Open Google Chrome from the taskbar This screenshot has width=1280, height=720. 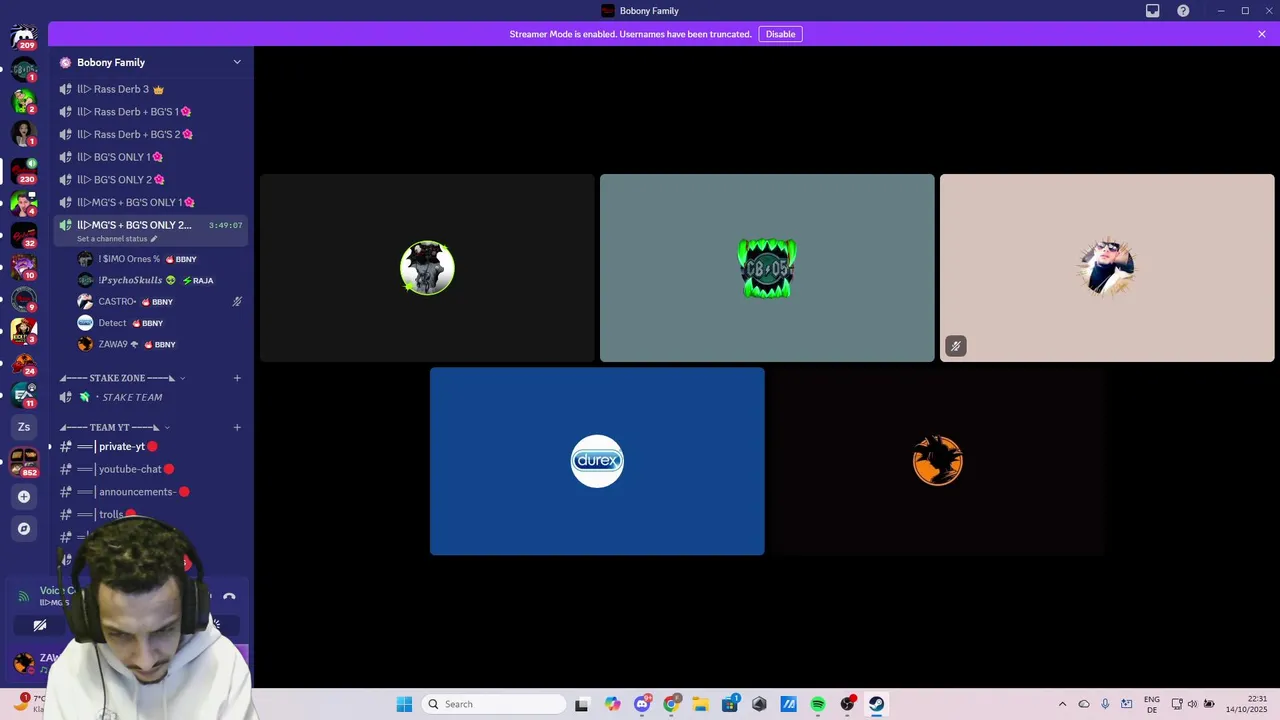tap(671, 704)
